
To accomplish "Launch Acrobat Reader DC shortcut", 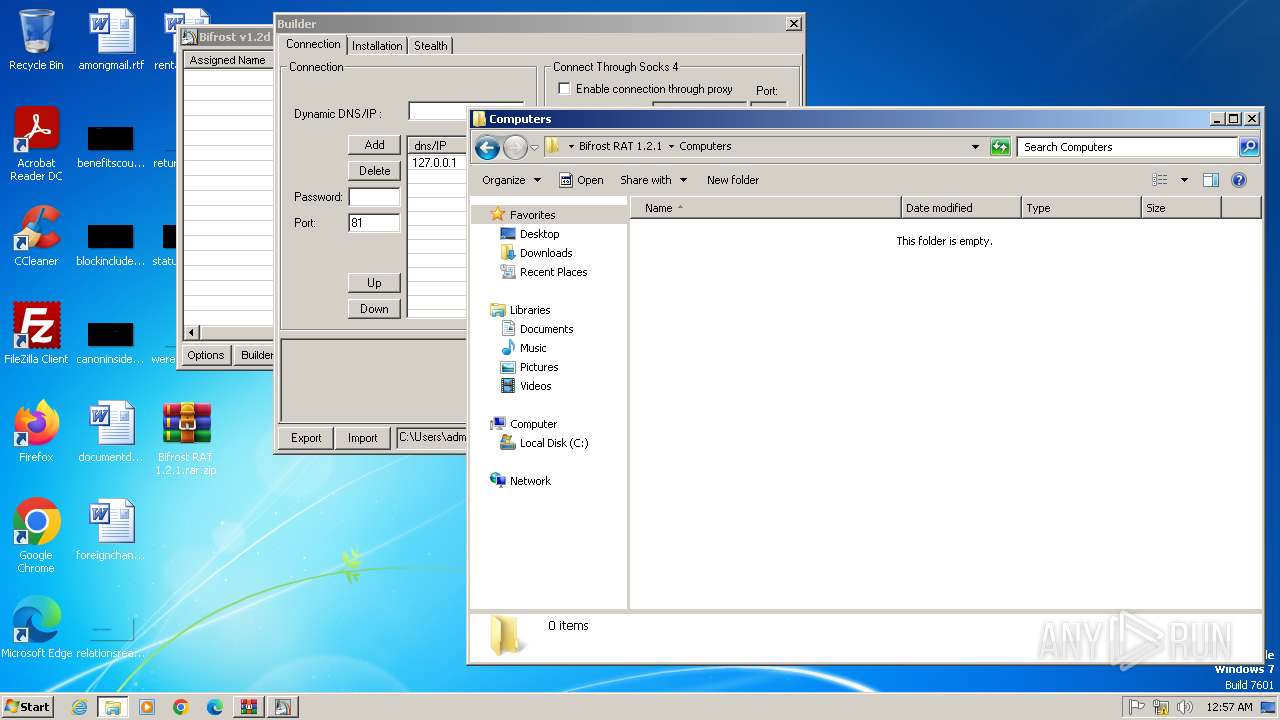I will click(36, 144).
